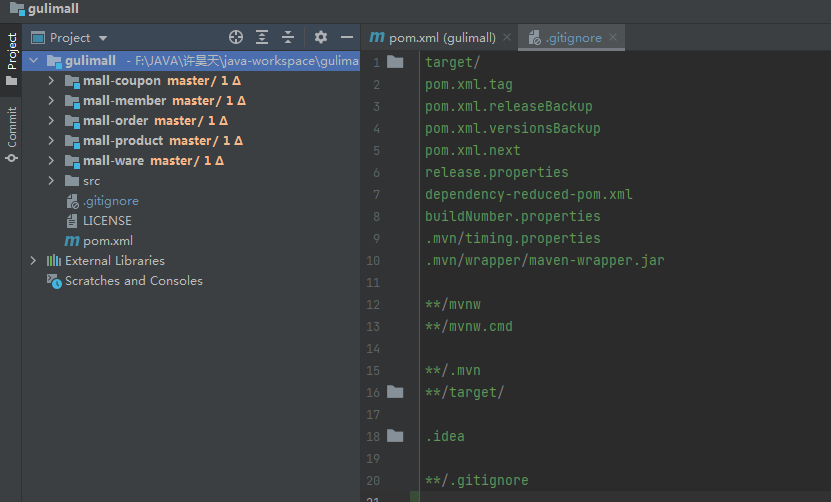This screenshot has width=831, height=502.
Task: Click on 'buildNumber.properties' line
Action: [513, 217]
